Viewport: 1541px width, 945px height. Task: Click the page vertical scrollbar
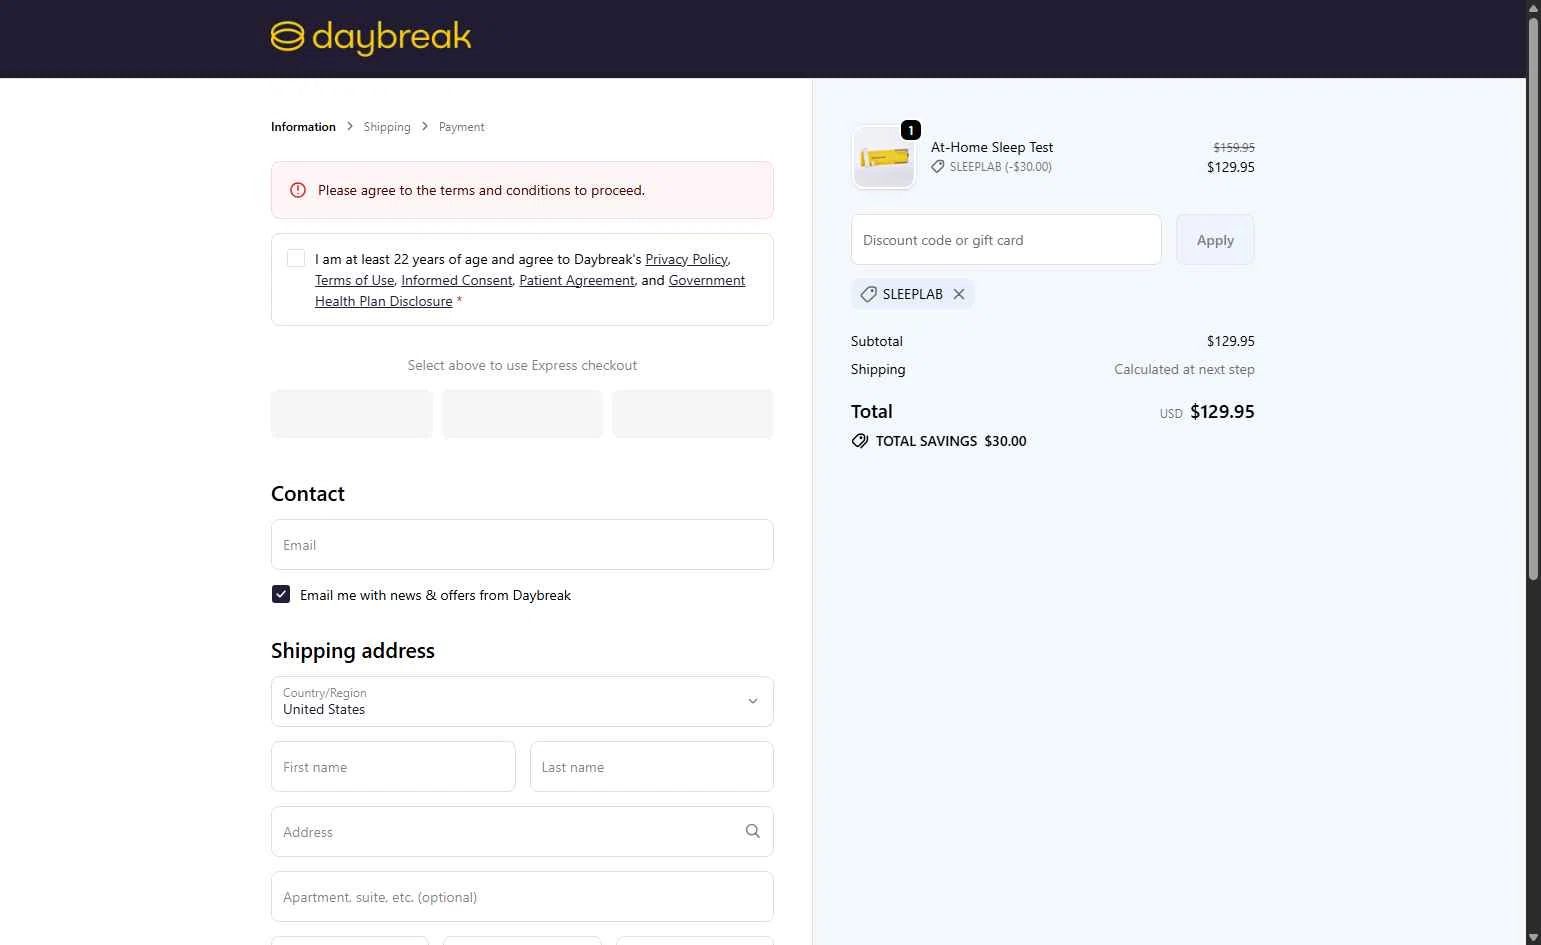pyautogui.click(x=1533, y=300)
